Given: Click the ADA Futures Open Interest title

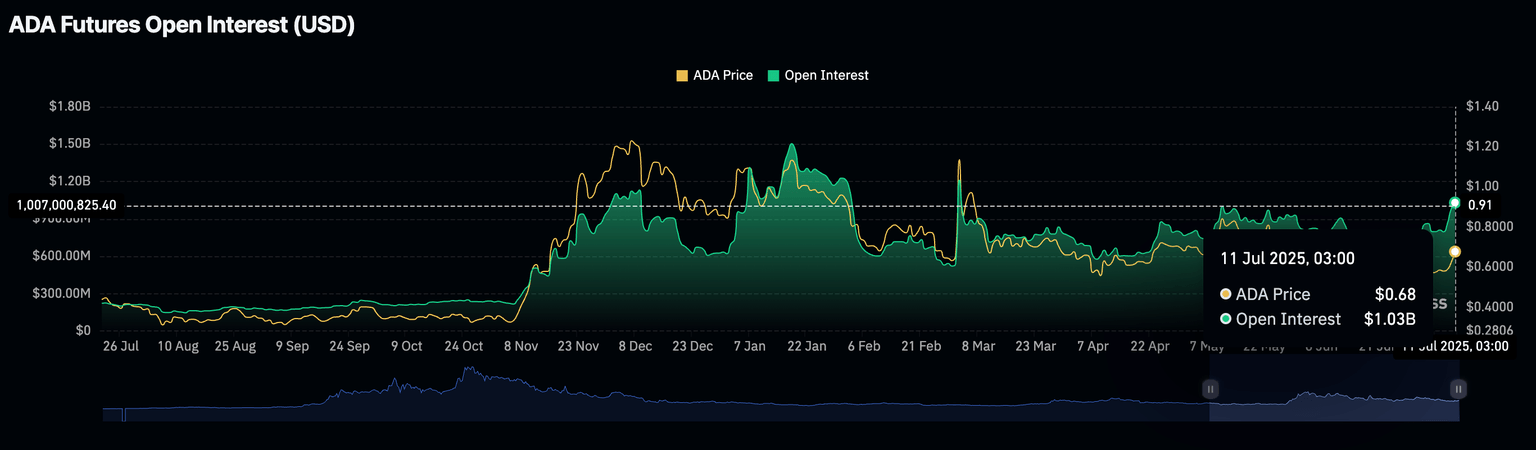Looking at the screenshot, I should (x=182, y=27).
